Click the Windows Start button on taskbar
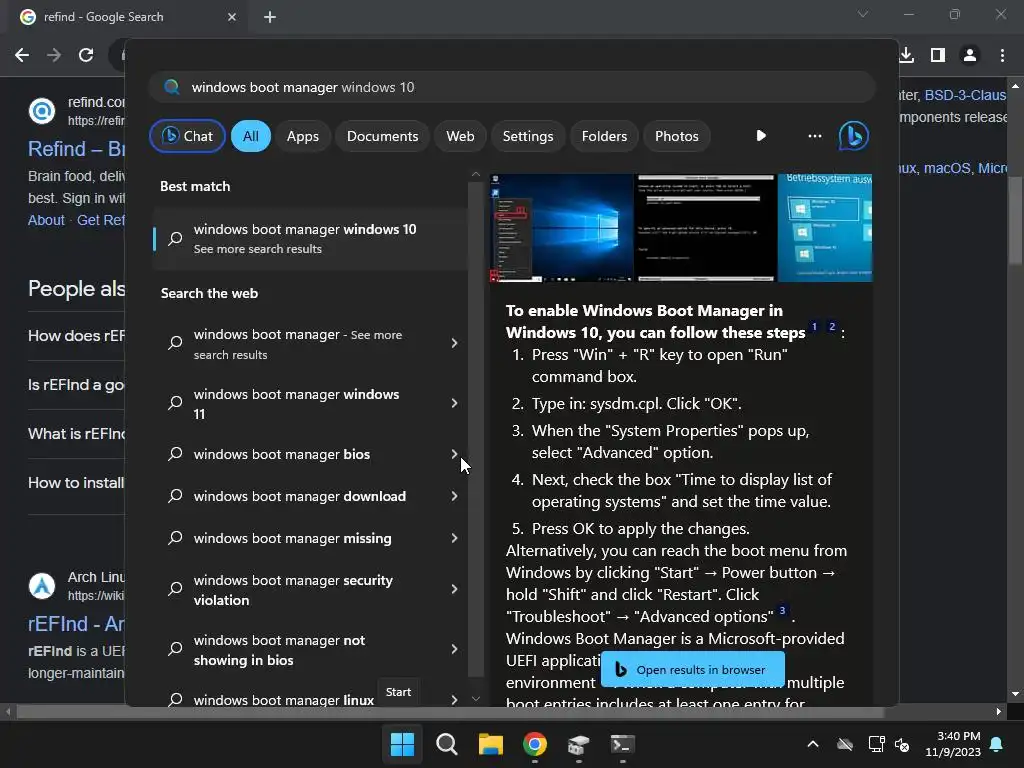 point(402,744)
